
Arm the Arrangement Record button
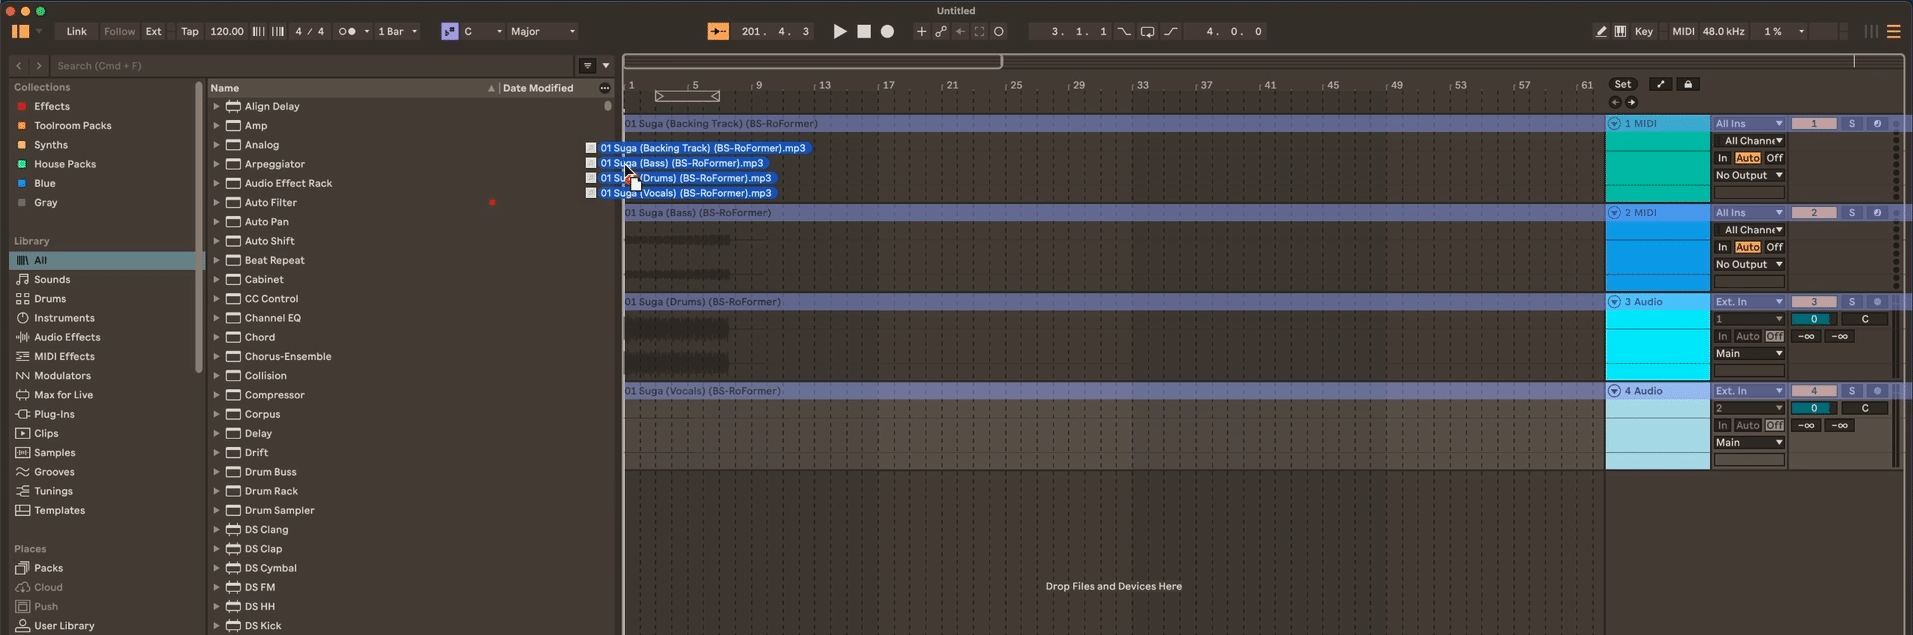point(887,32)
